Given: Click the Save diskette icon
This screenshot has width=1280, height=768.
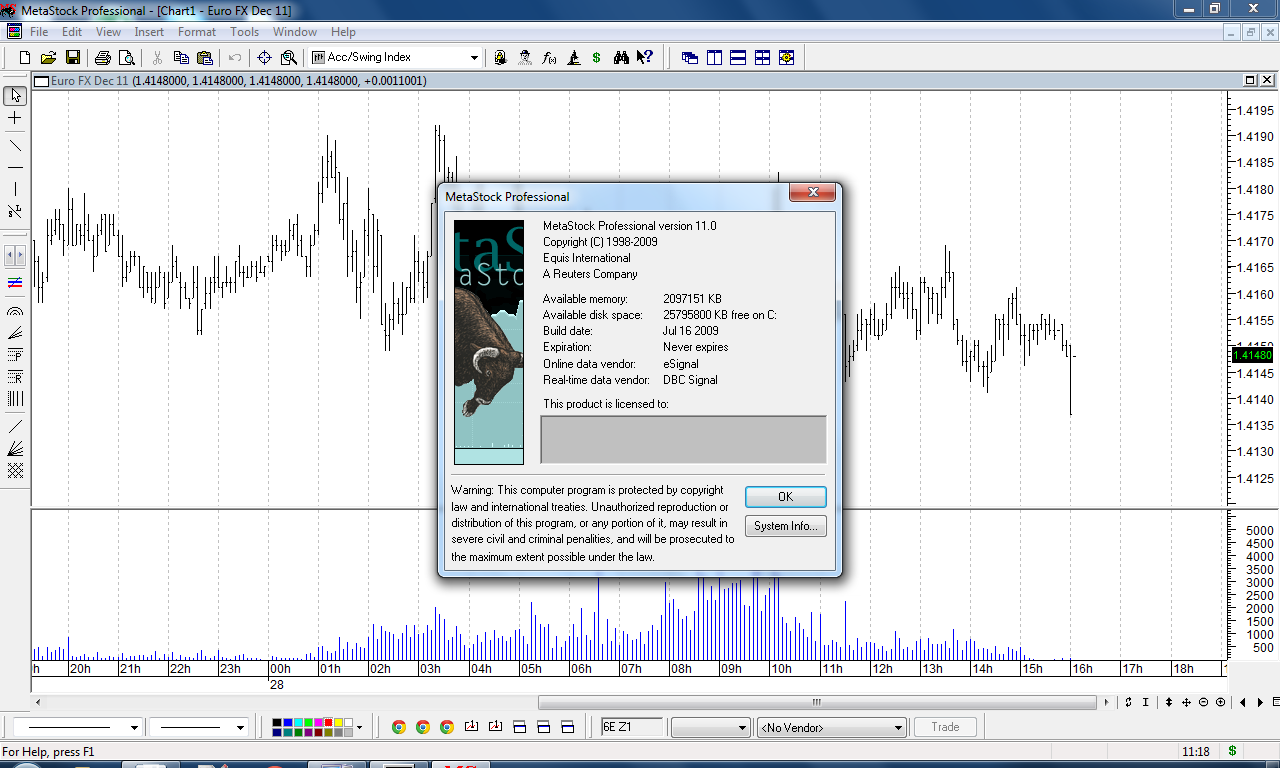Looking at the screenshot, I should pos(73,58).
